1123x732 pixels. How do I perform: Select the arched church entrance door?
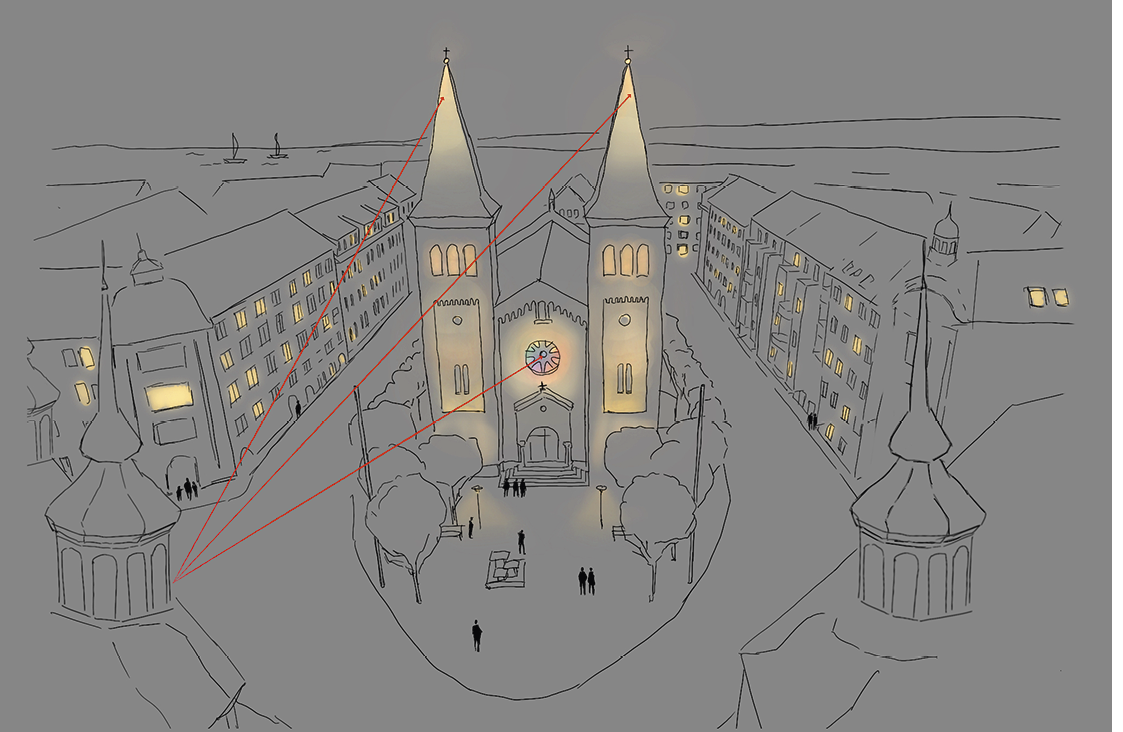(542, 444)
